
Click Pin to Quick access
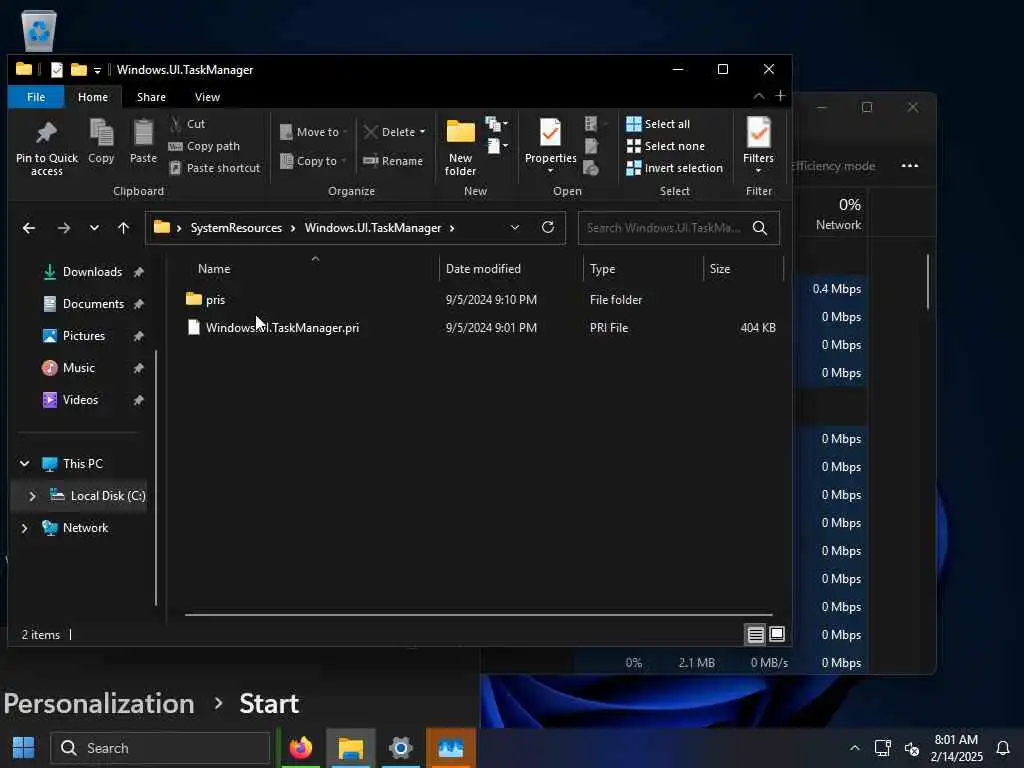[x=46, y=148]
